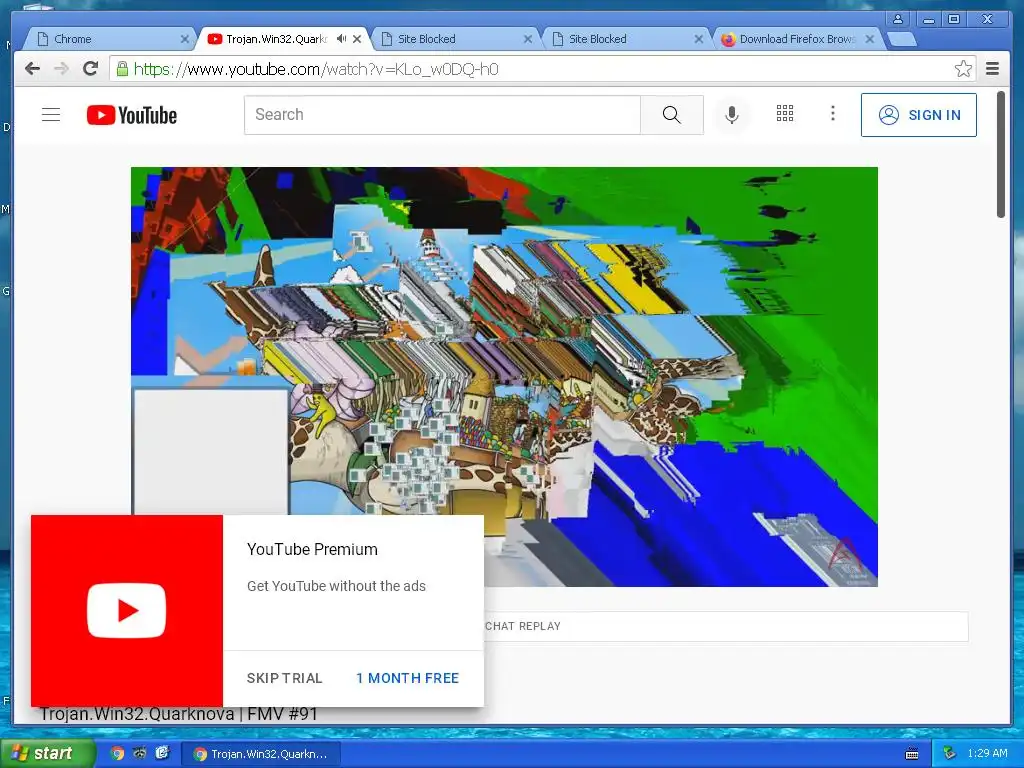Screen dimensions: 1024x768
Task: Click the Chrome profile user icon
Action: pos(898,19)
